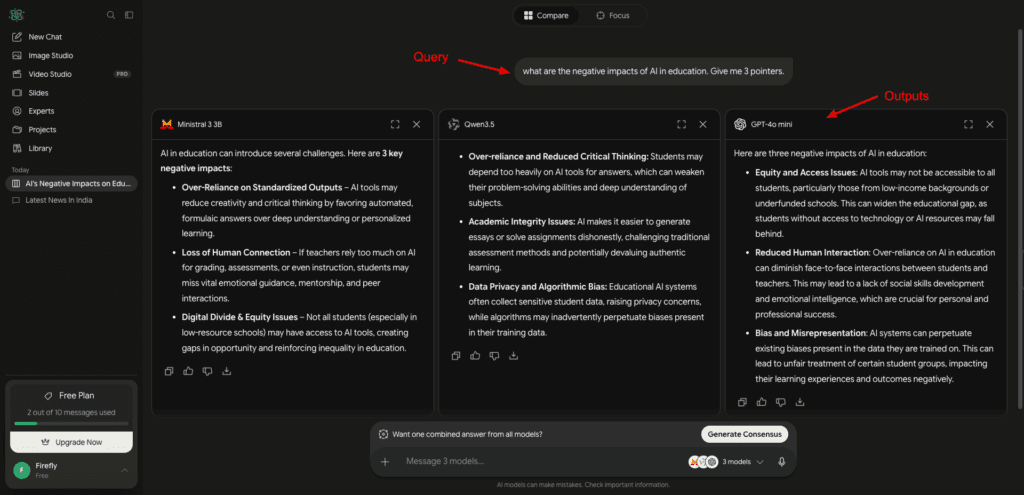Click the app logo in sidebar header
Image resolution: width=1024 pixels, height=495 pixels.
[16, 14]
